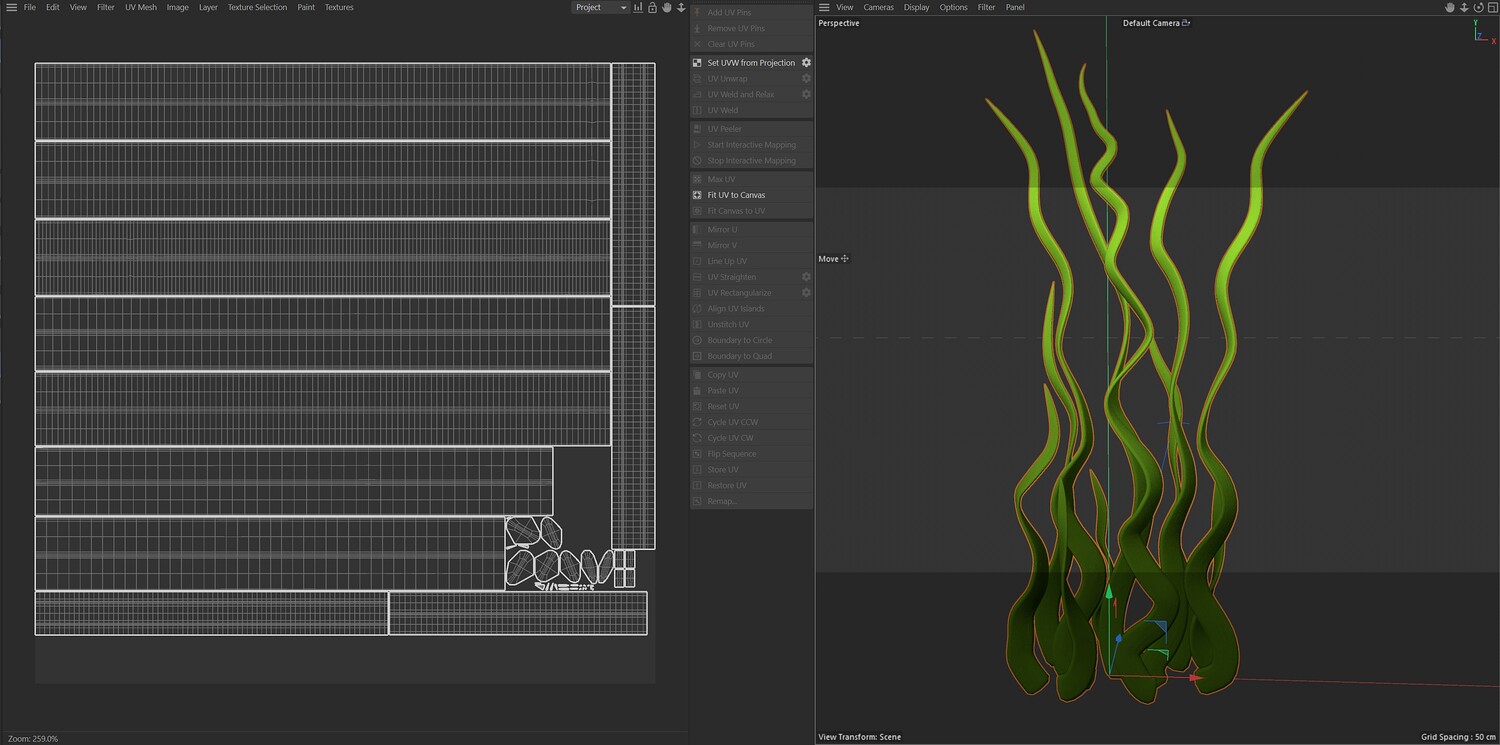Open Set UVW from Projection settings gear
This screenshot has width=1500, height=745.
[806, 63]
